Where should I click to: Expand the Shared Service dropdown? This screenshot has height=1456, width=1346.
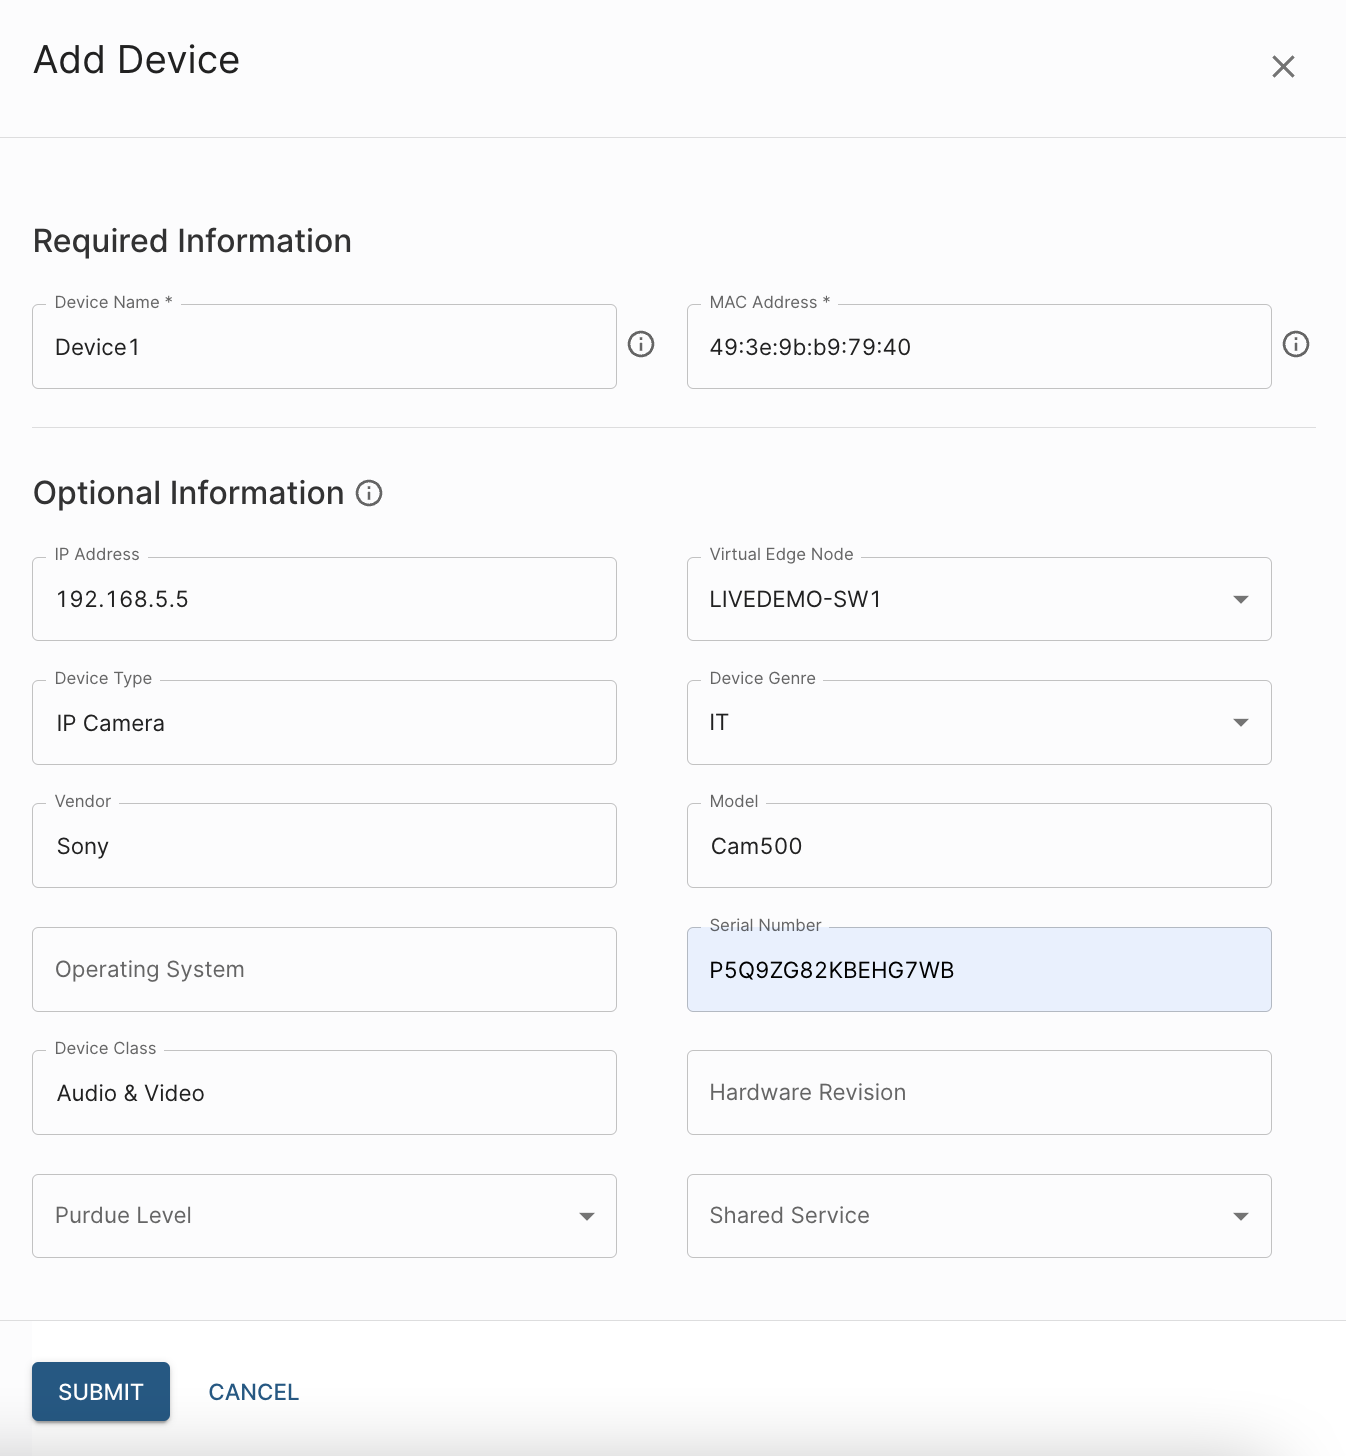(978, 1216)
